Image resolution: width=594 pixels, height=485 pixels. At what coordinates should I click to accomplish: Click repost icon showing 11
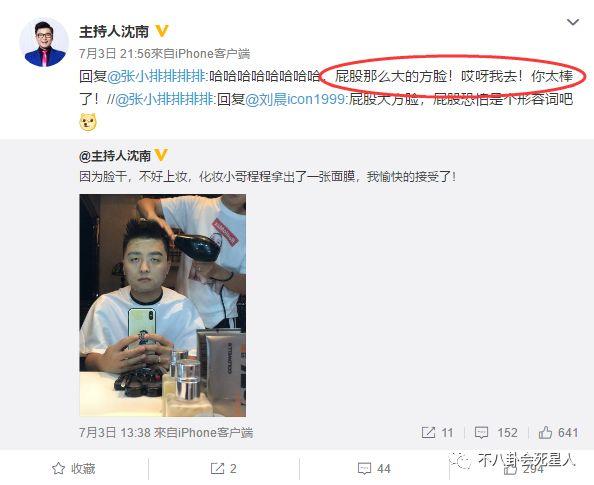click(x=437, y=433)
